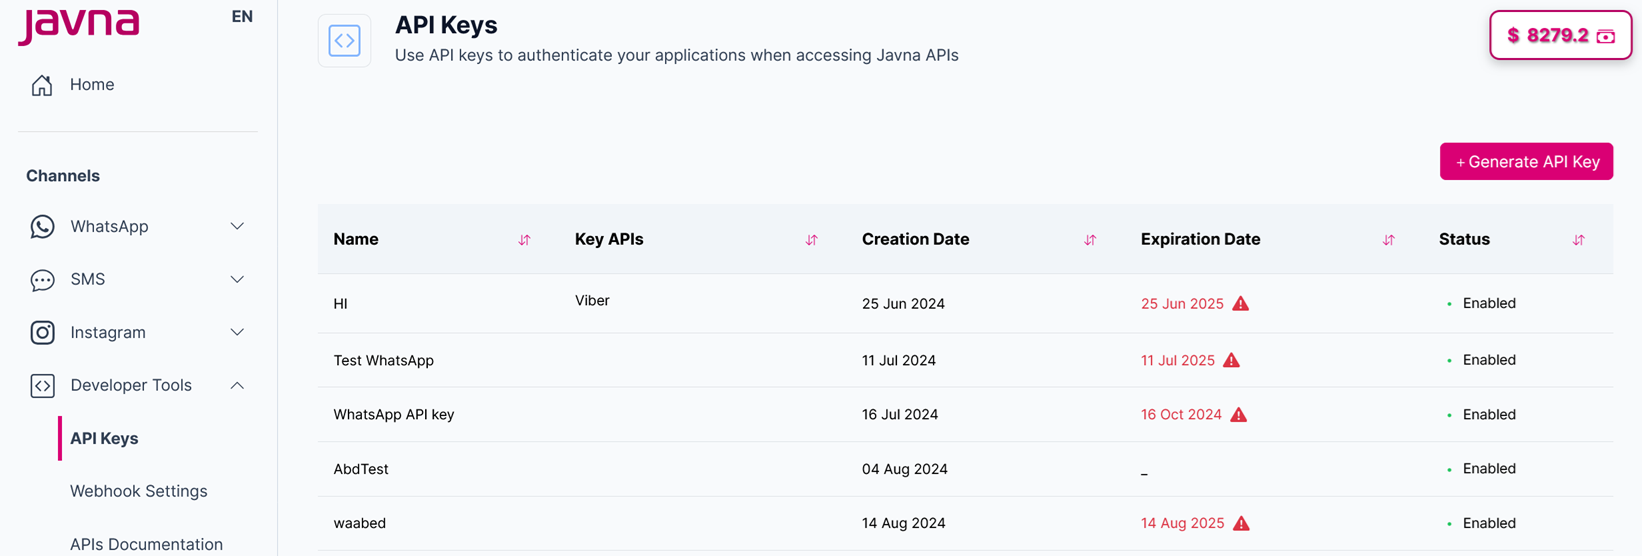Click the warning icon beside 16 Oct 2024
Screen dimensions: 1642x556
tap(1239, 415)
